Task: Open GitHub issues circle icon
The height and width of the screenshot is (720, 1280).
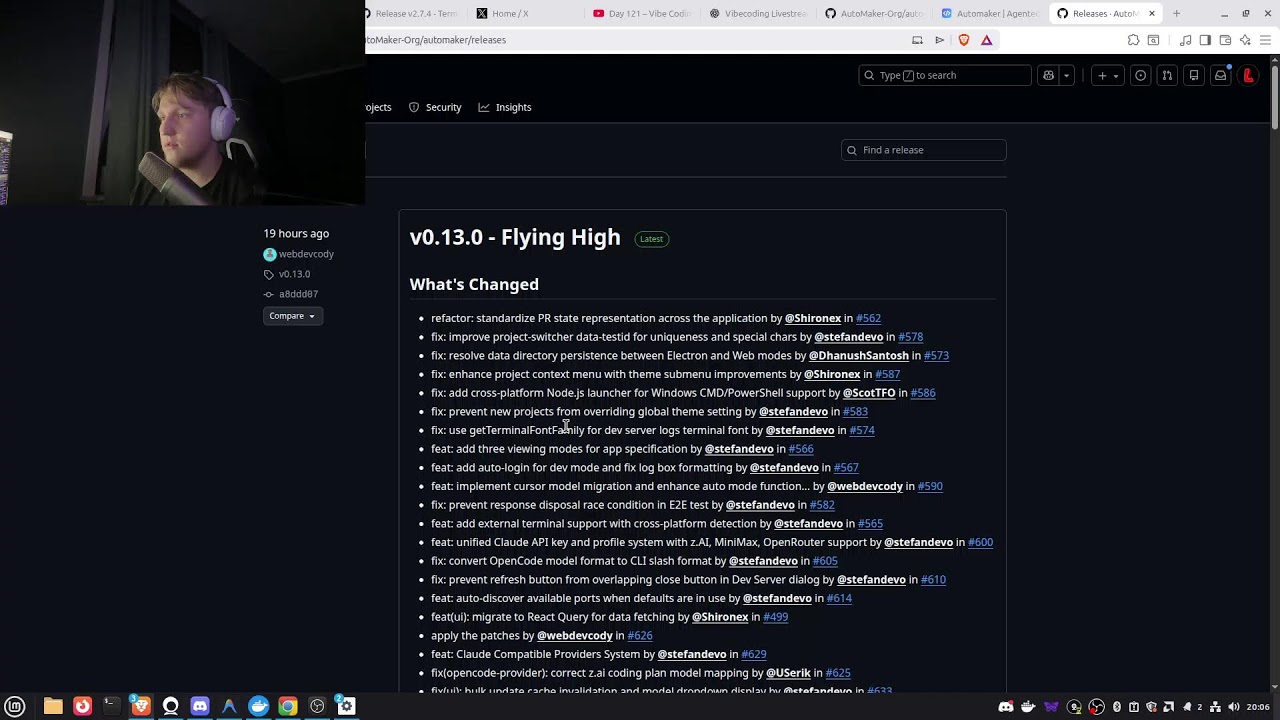Action: pos(1140,75)
